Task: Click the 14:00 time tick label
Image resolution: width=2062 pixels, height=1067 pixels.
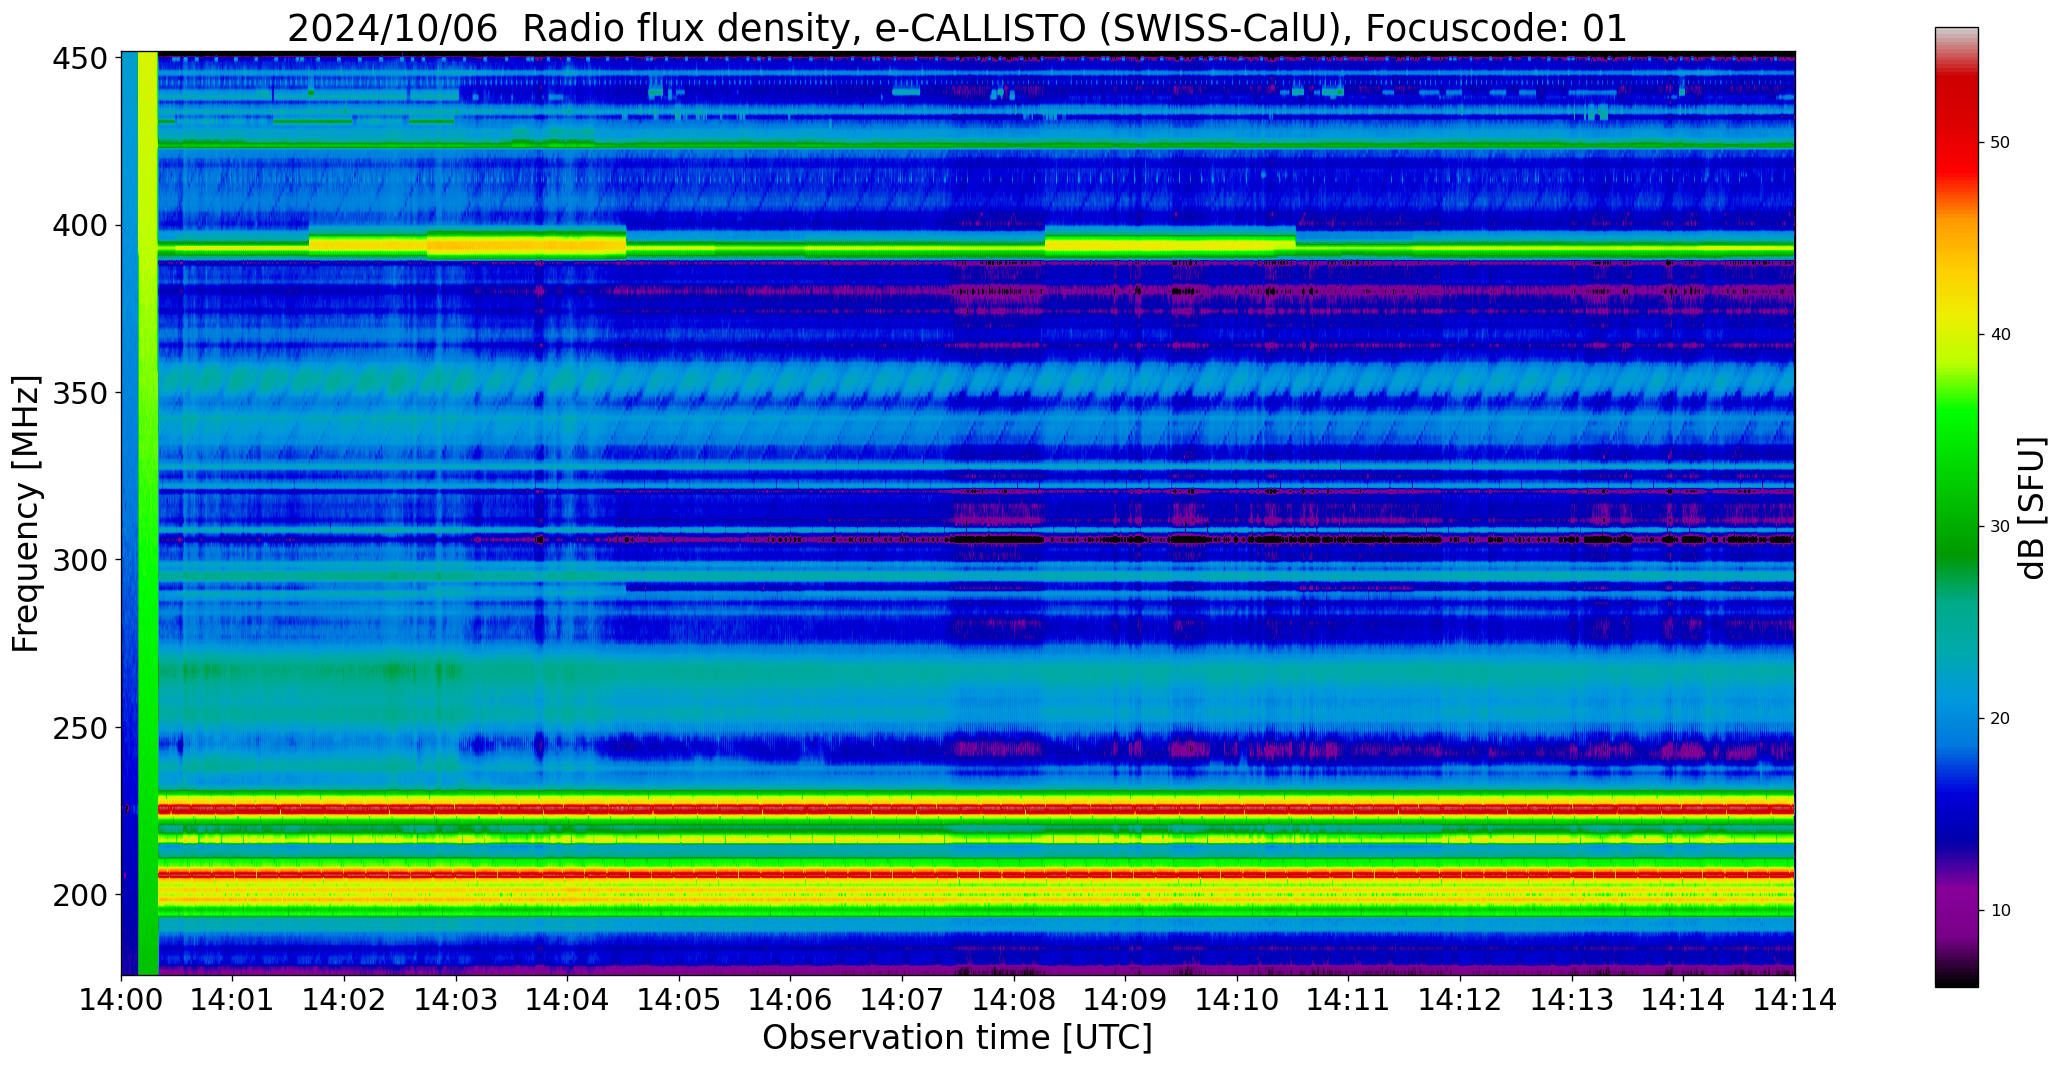Action: point(122,1000)
